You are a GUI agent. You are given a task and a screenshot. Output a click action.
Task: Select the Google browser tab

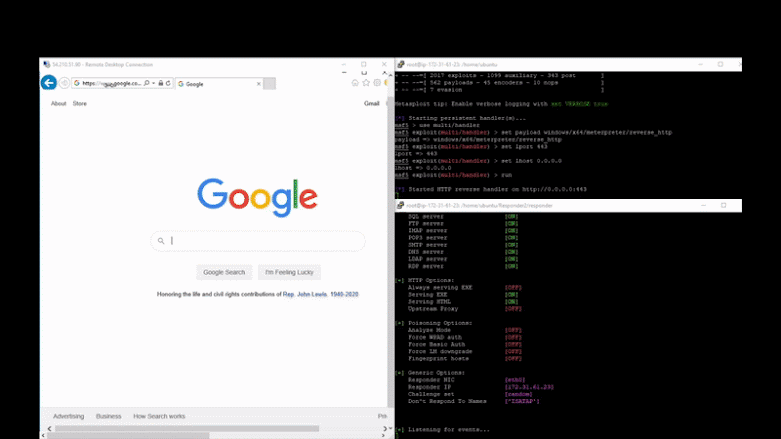(x=218, y=84)
